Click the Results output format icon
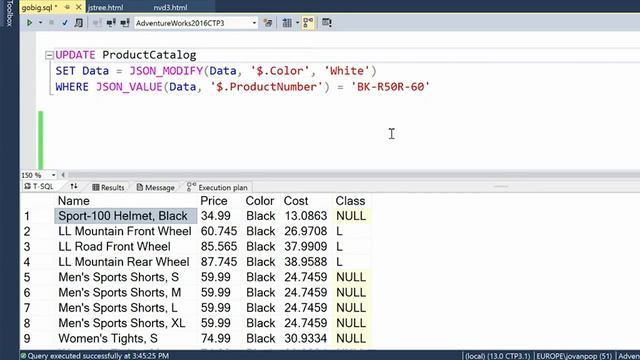This screenshot has height=360, width=640. 287,23
